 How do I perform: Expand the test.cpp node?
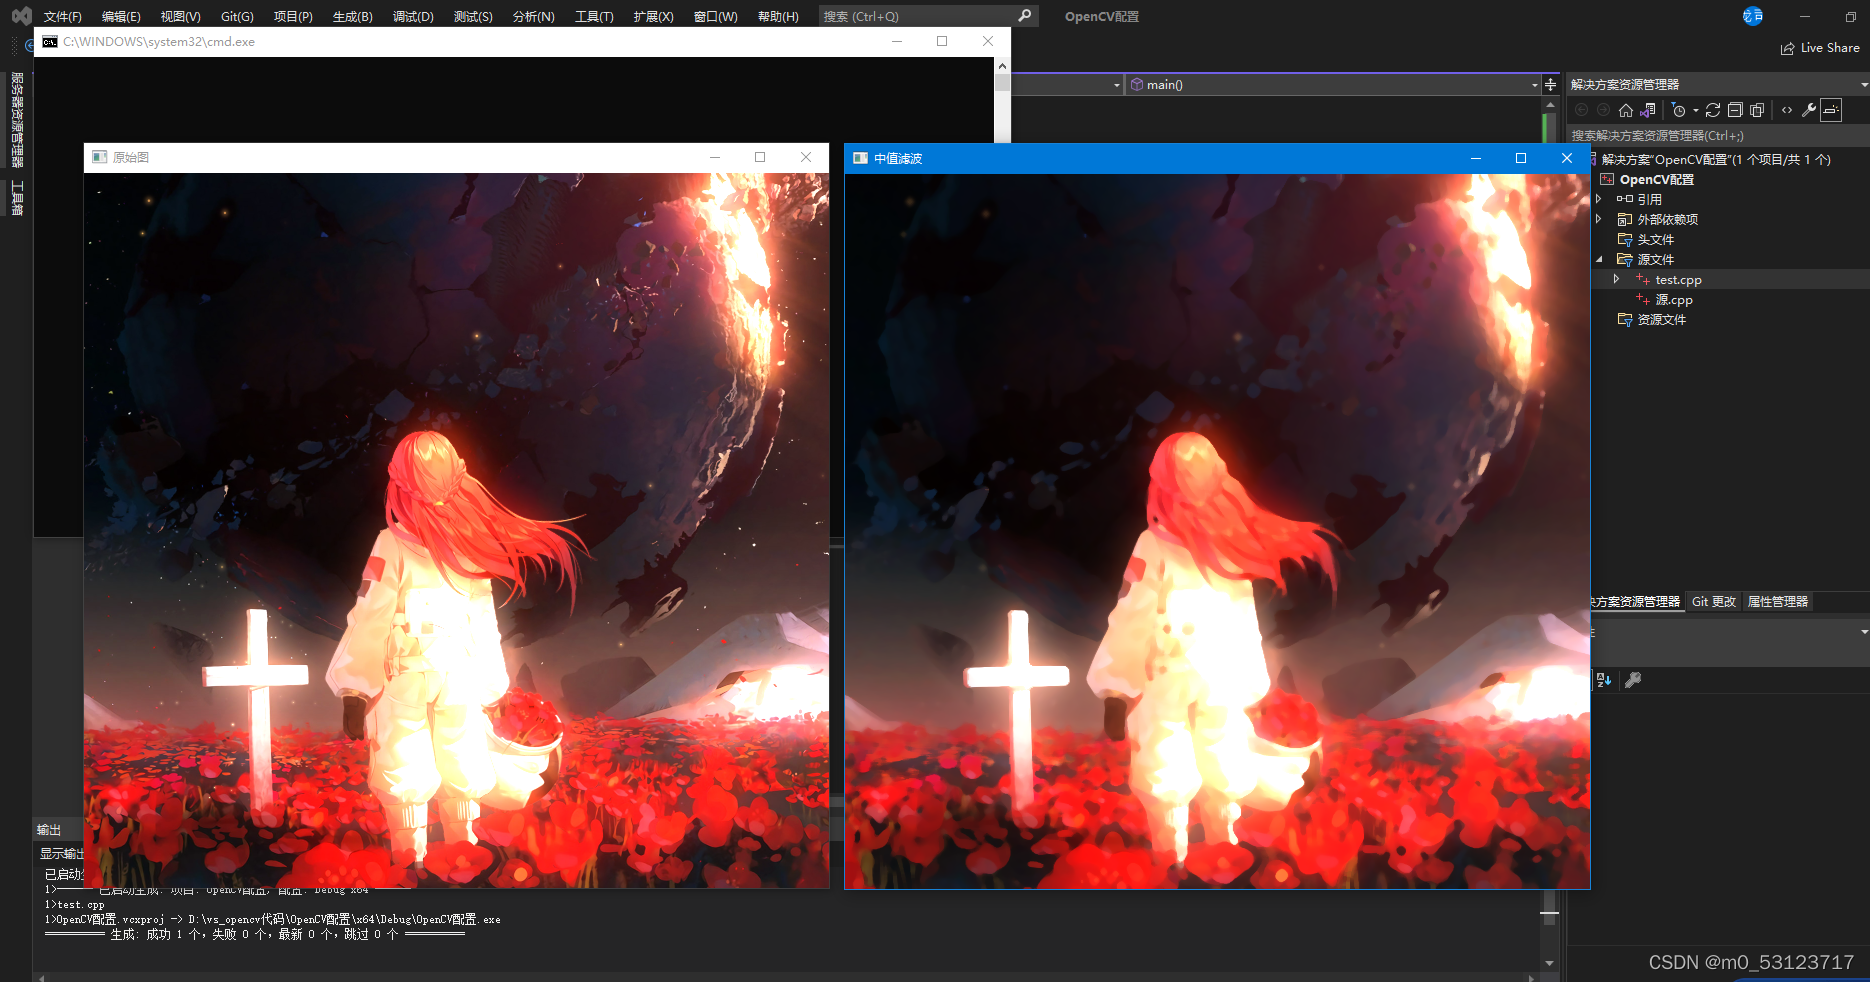click(x=1616, y=280)
